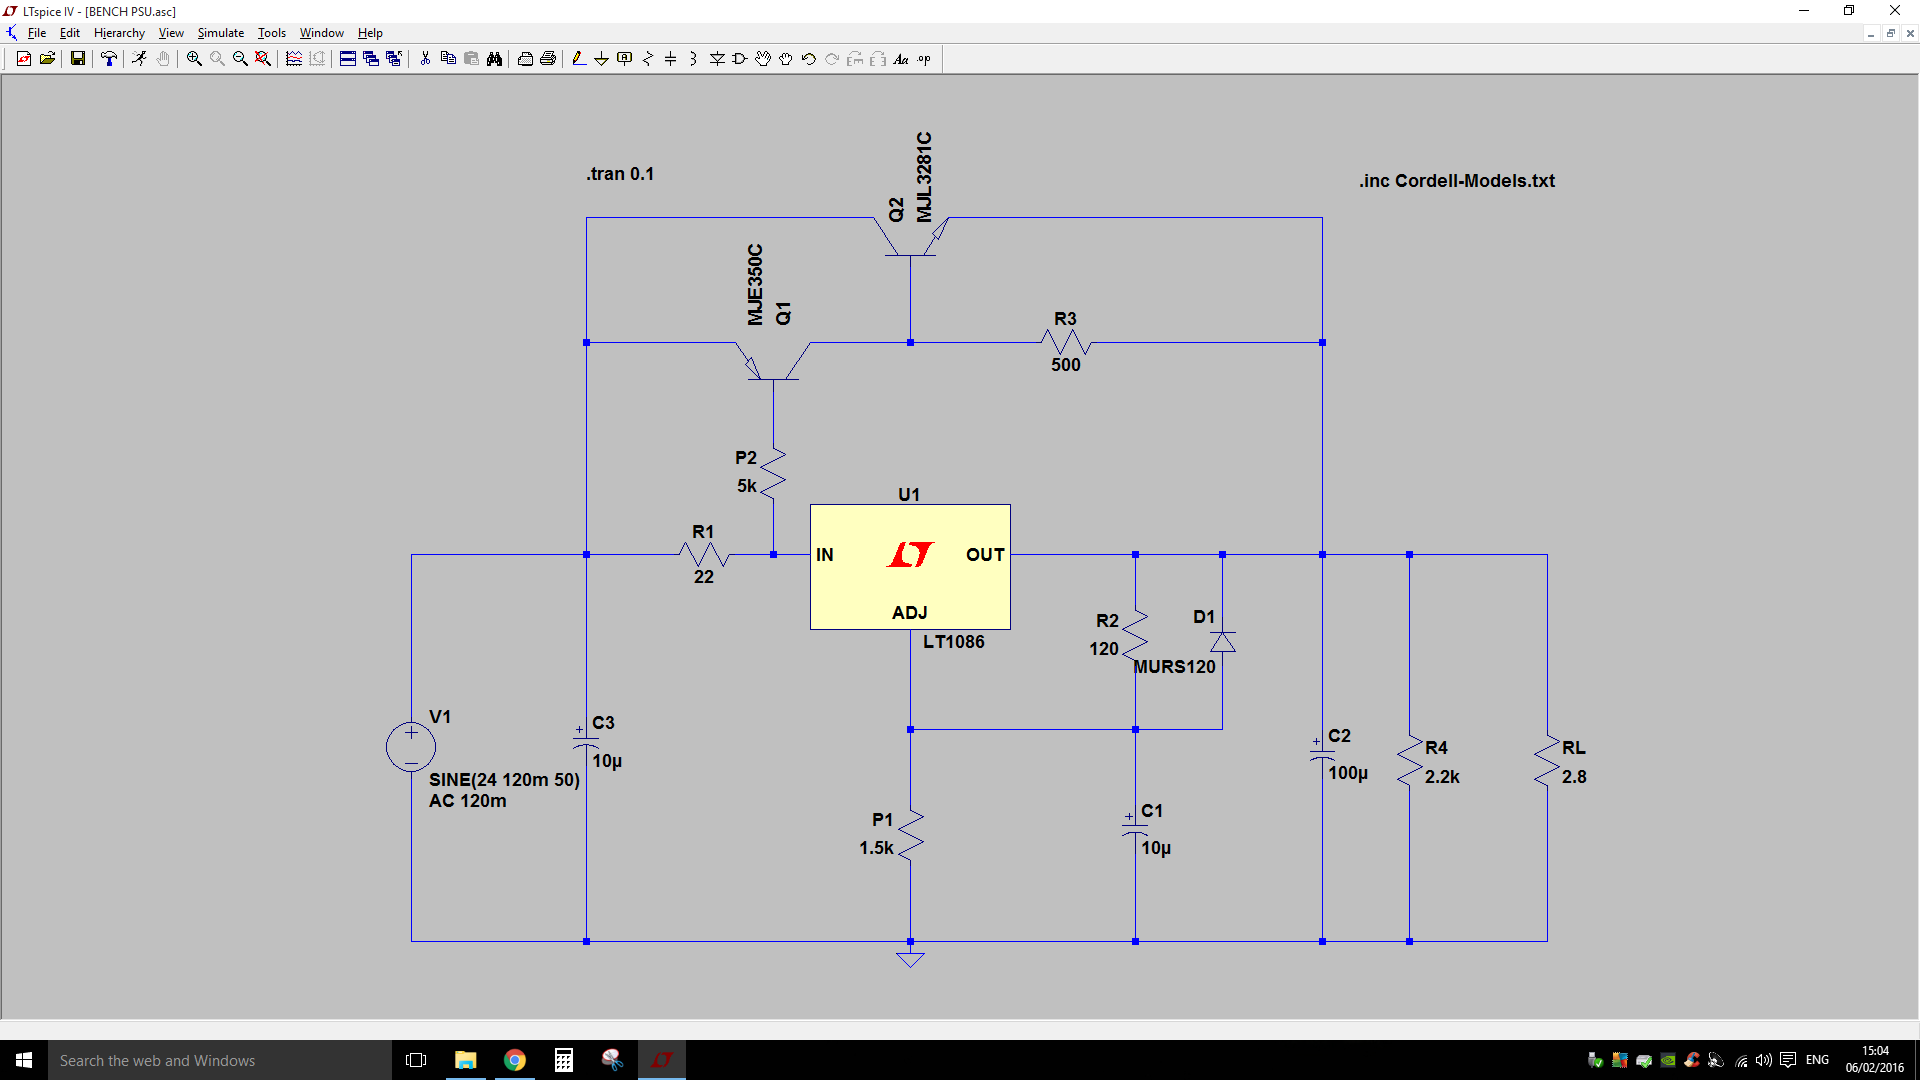Open File Explorer from taskbar
Image resolution: width=1920 pixels, height=1080 pixels.
tap(466, 1060)
